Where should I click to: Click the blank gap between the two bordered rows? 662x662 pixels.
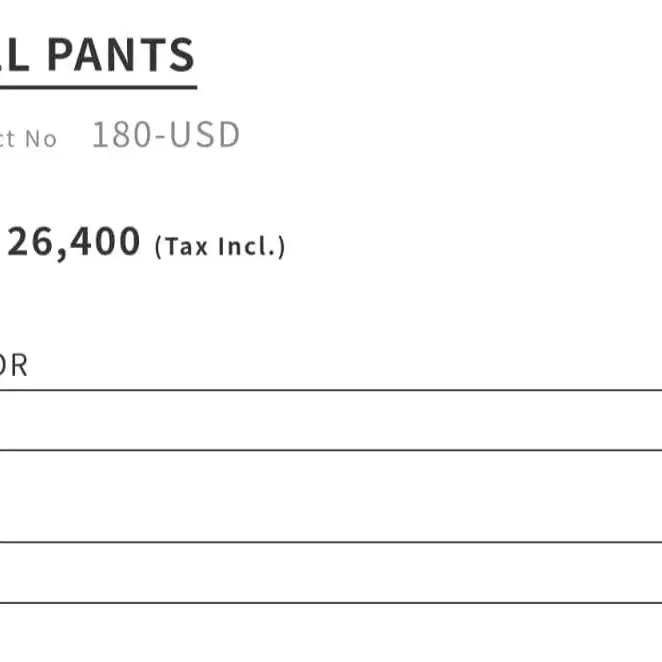point(330,496)
